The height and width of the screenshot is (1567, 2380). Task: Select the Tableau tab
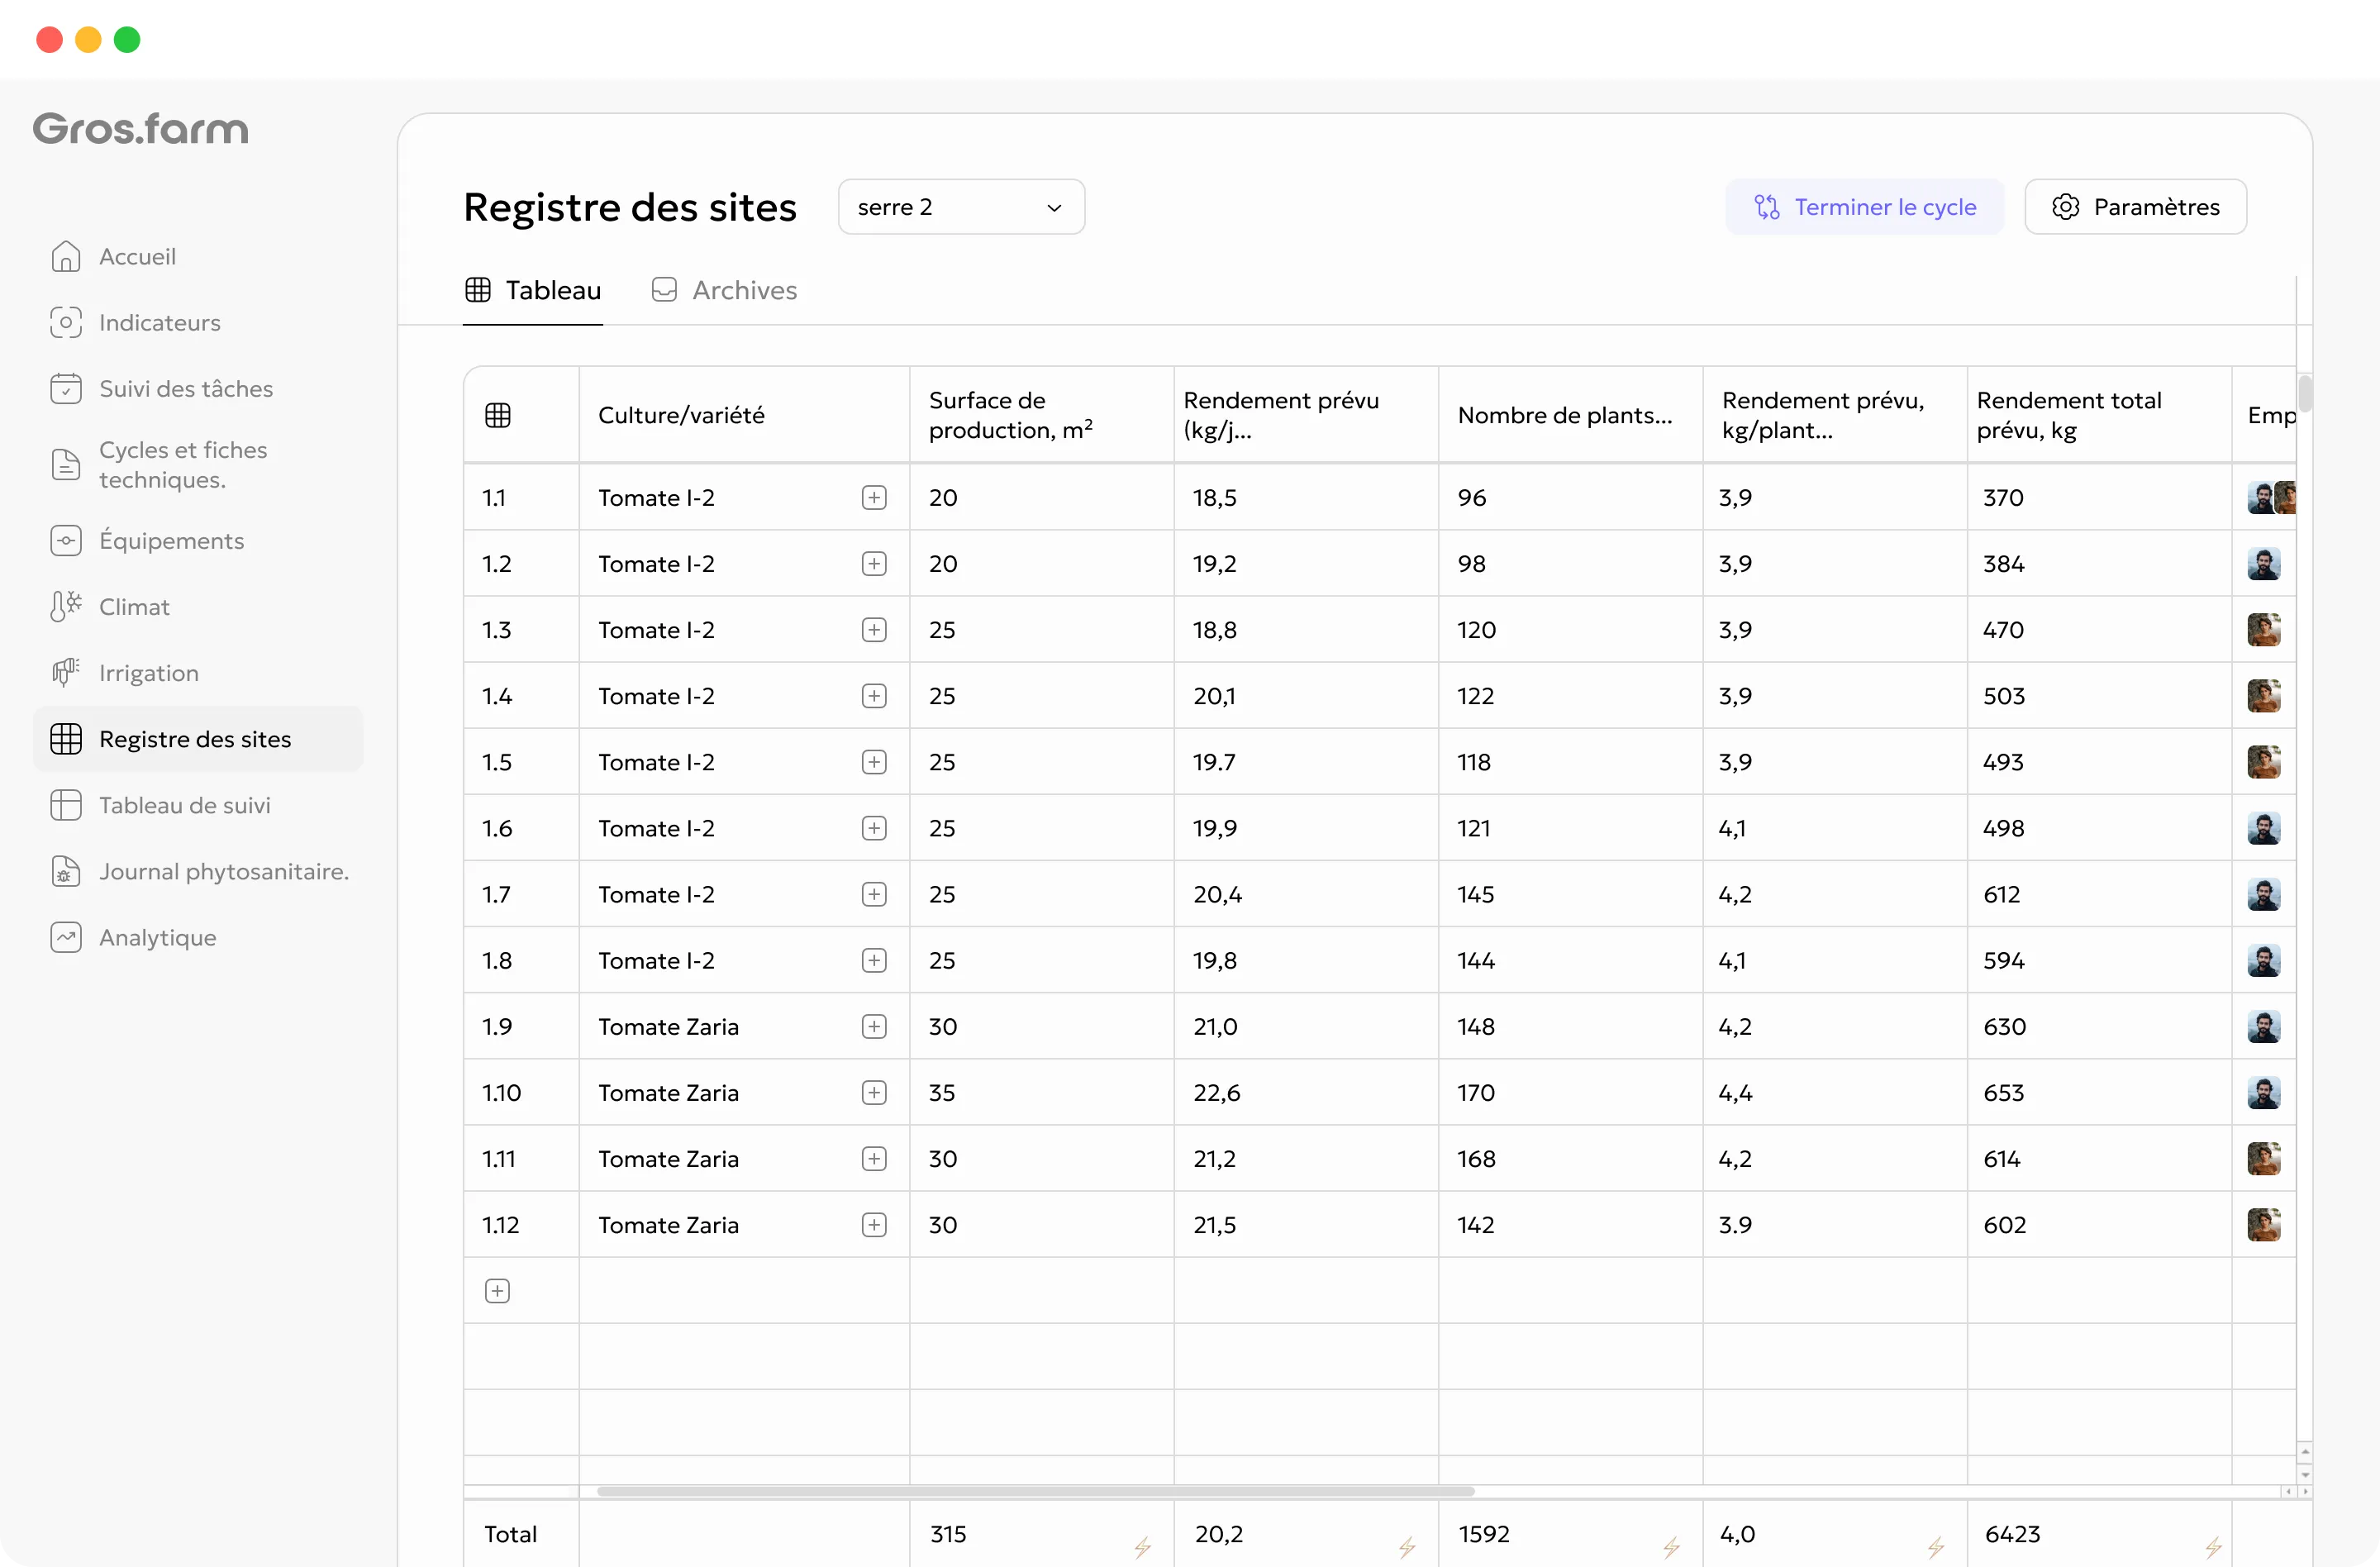point(533,290)
